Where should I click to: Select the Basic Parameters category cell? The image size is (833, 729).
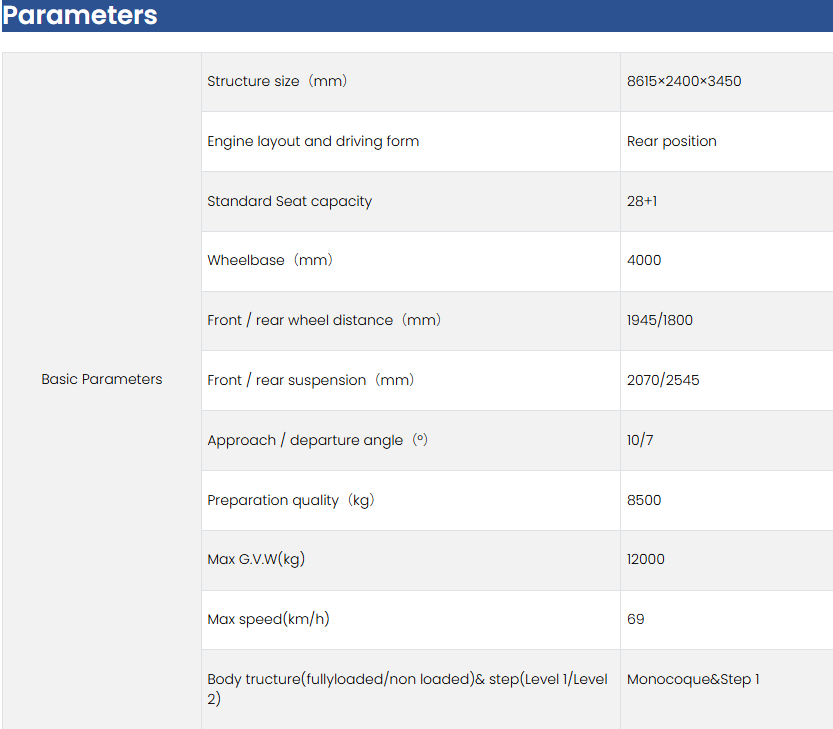point(101,379)
